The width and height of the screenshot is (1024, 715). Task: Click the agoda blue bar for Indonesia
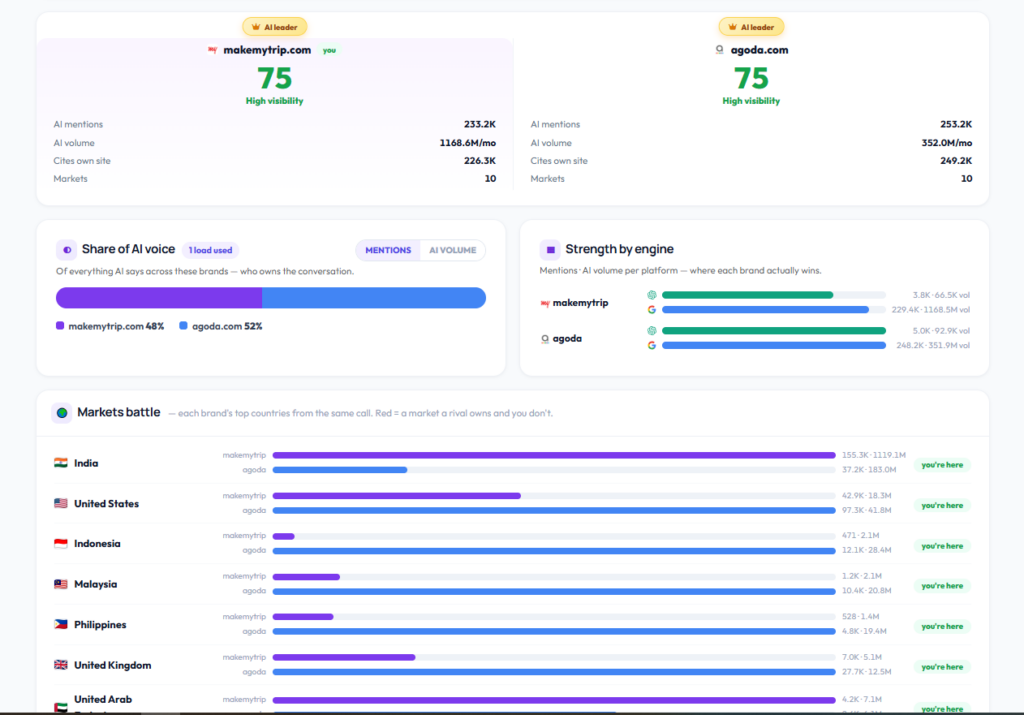tap(554, 551)
